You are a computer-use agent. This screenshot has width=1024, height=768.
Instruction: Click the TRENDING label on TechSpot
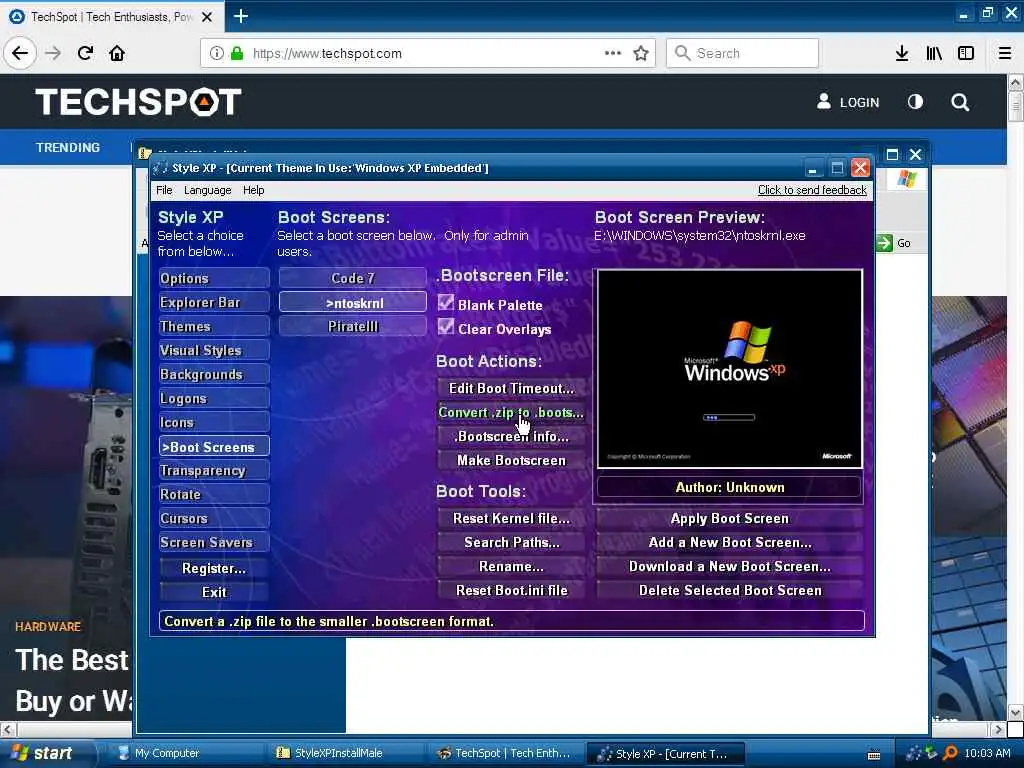click(x=68, y=148)
